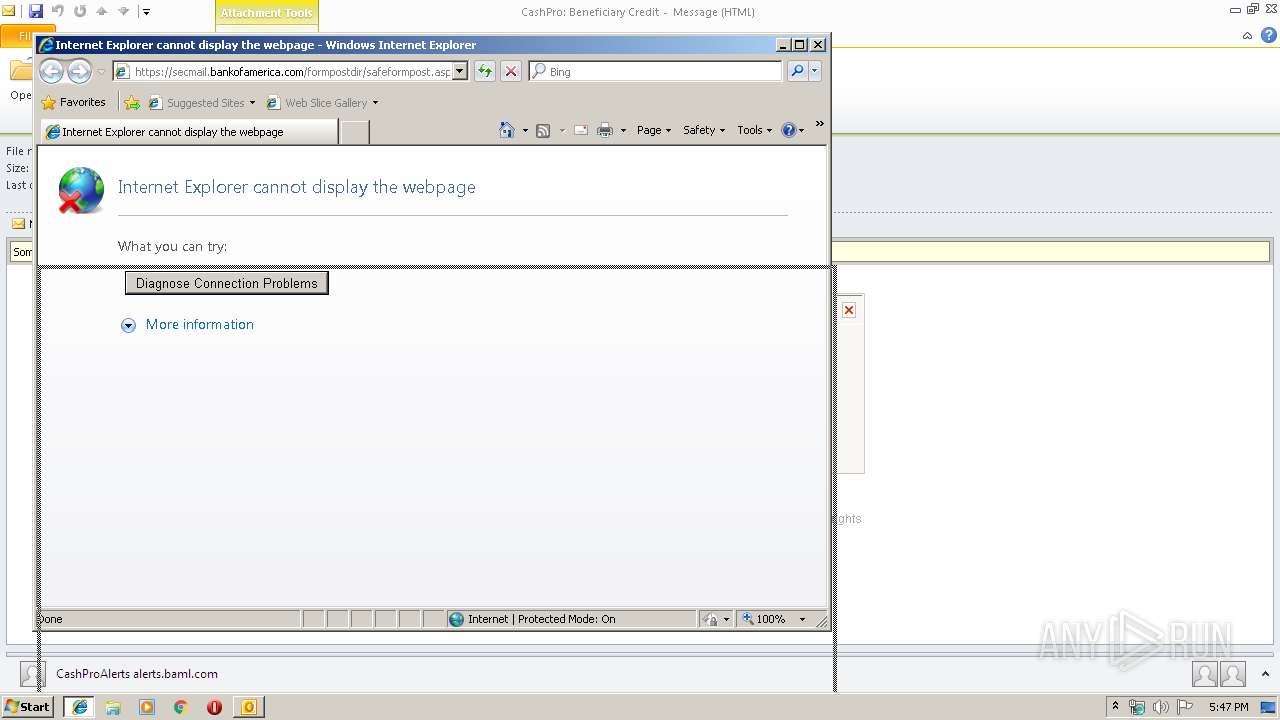Open the recent pages dropdown arrow

pos(101,72)
